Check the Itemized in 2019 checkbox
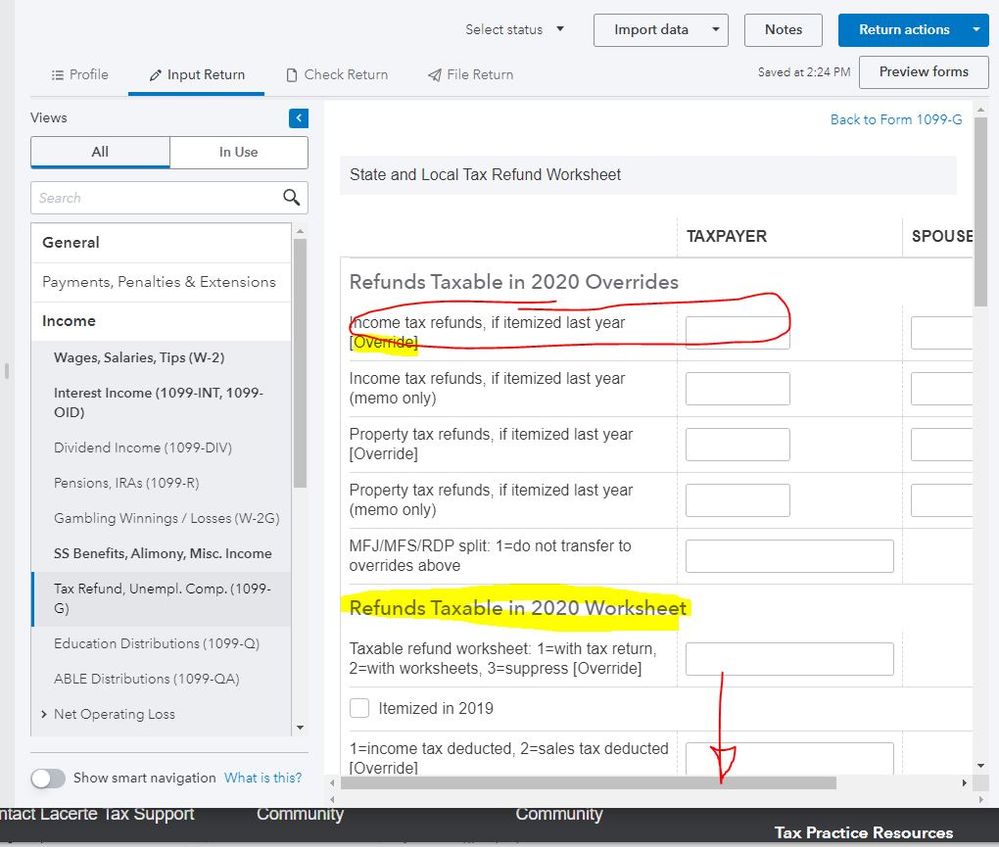The image size is (999, 847). click(359, 708)
